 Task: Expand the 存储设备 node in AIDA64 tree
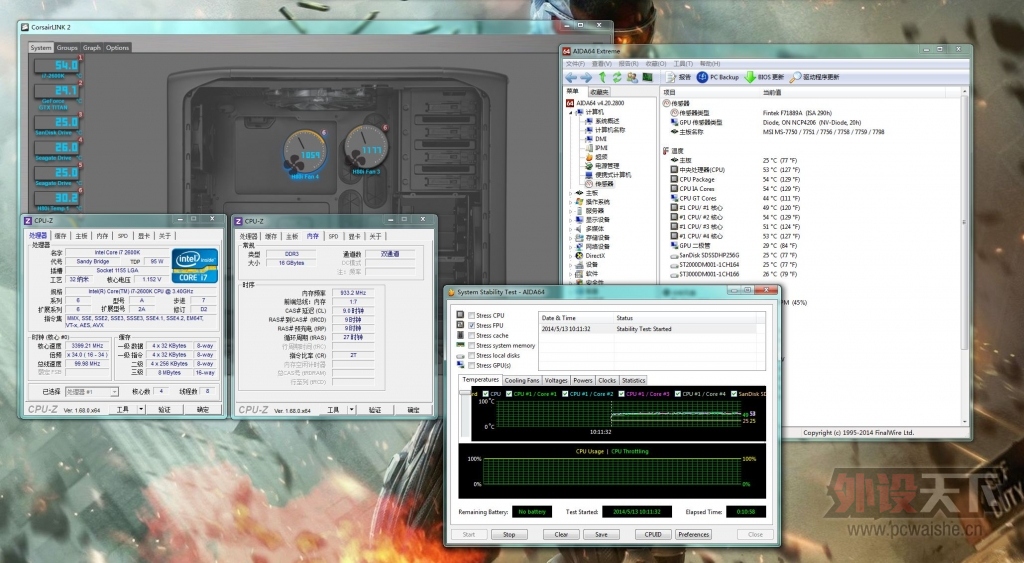pyautogui.click(x=570, y=238)
